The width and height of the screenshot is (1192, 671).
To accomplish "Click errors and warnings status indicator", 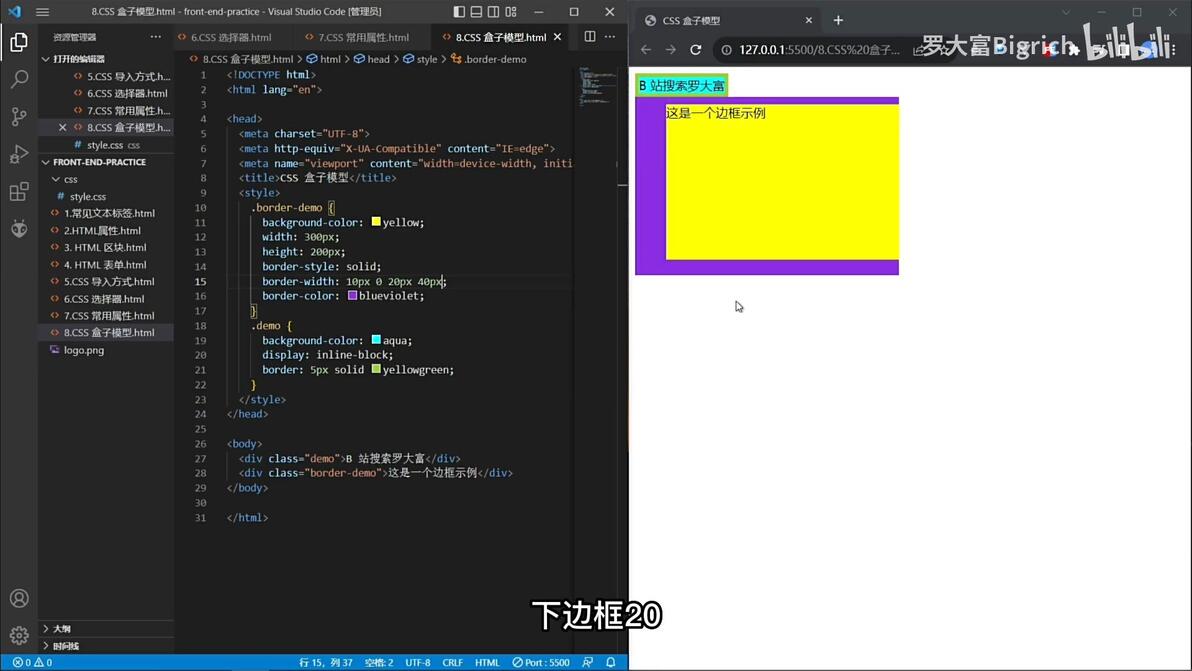I will pos(32,663).
